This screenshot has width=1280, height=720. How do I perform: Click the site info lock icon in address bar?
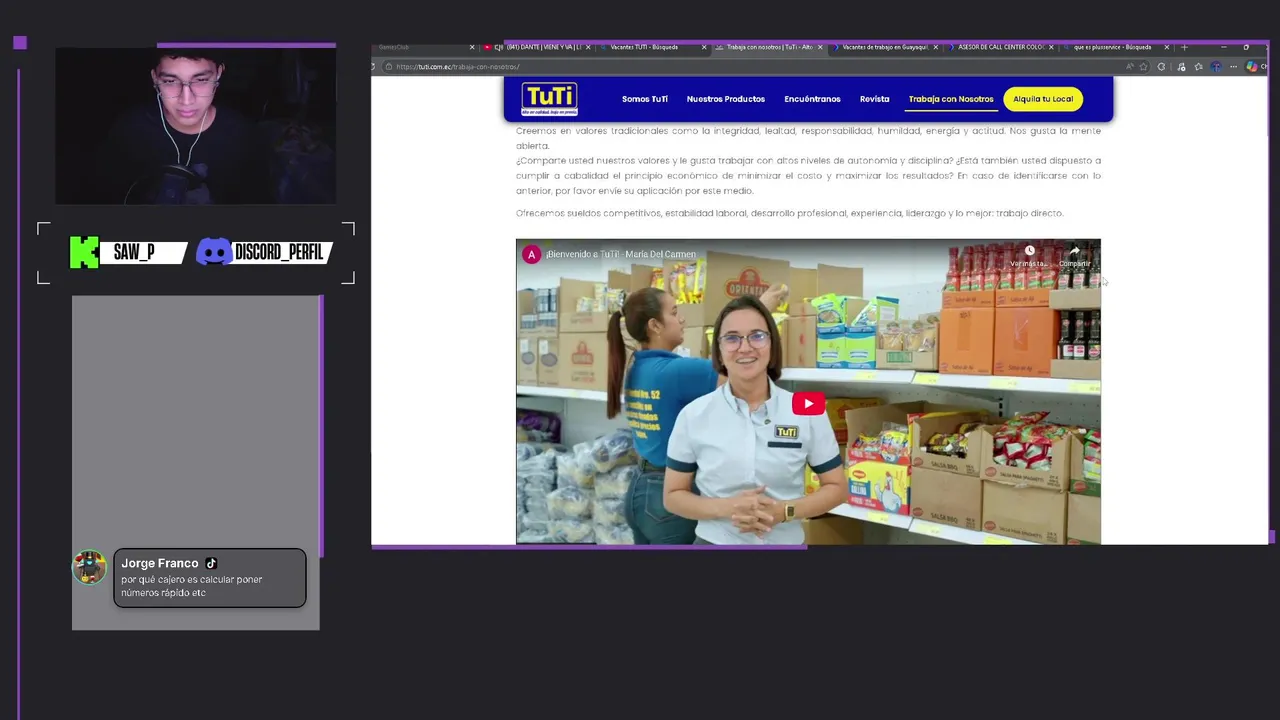click(388, 67)
